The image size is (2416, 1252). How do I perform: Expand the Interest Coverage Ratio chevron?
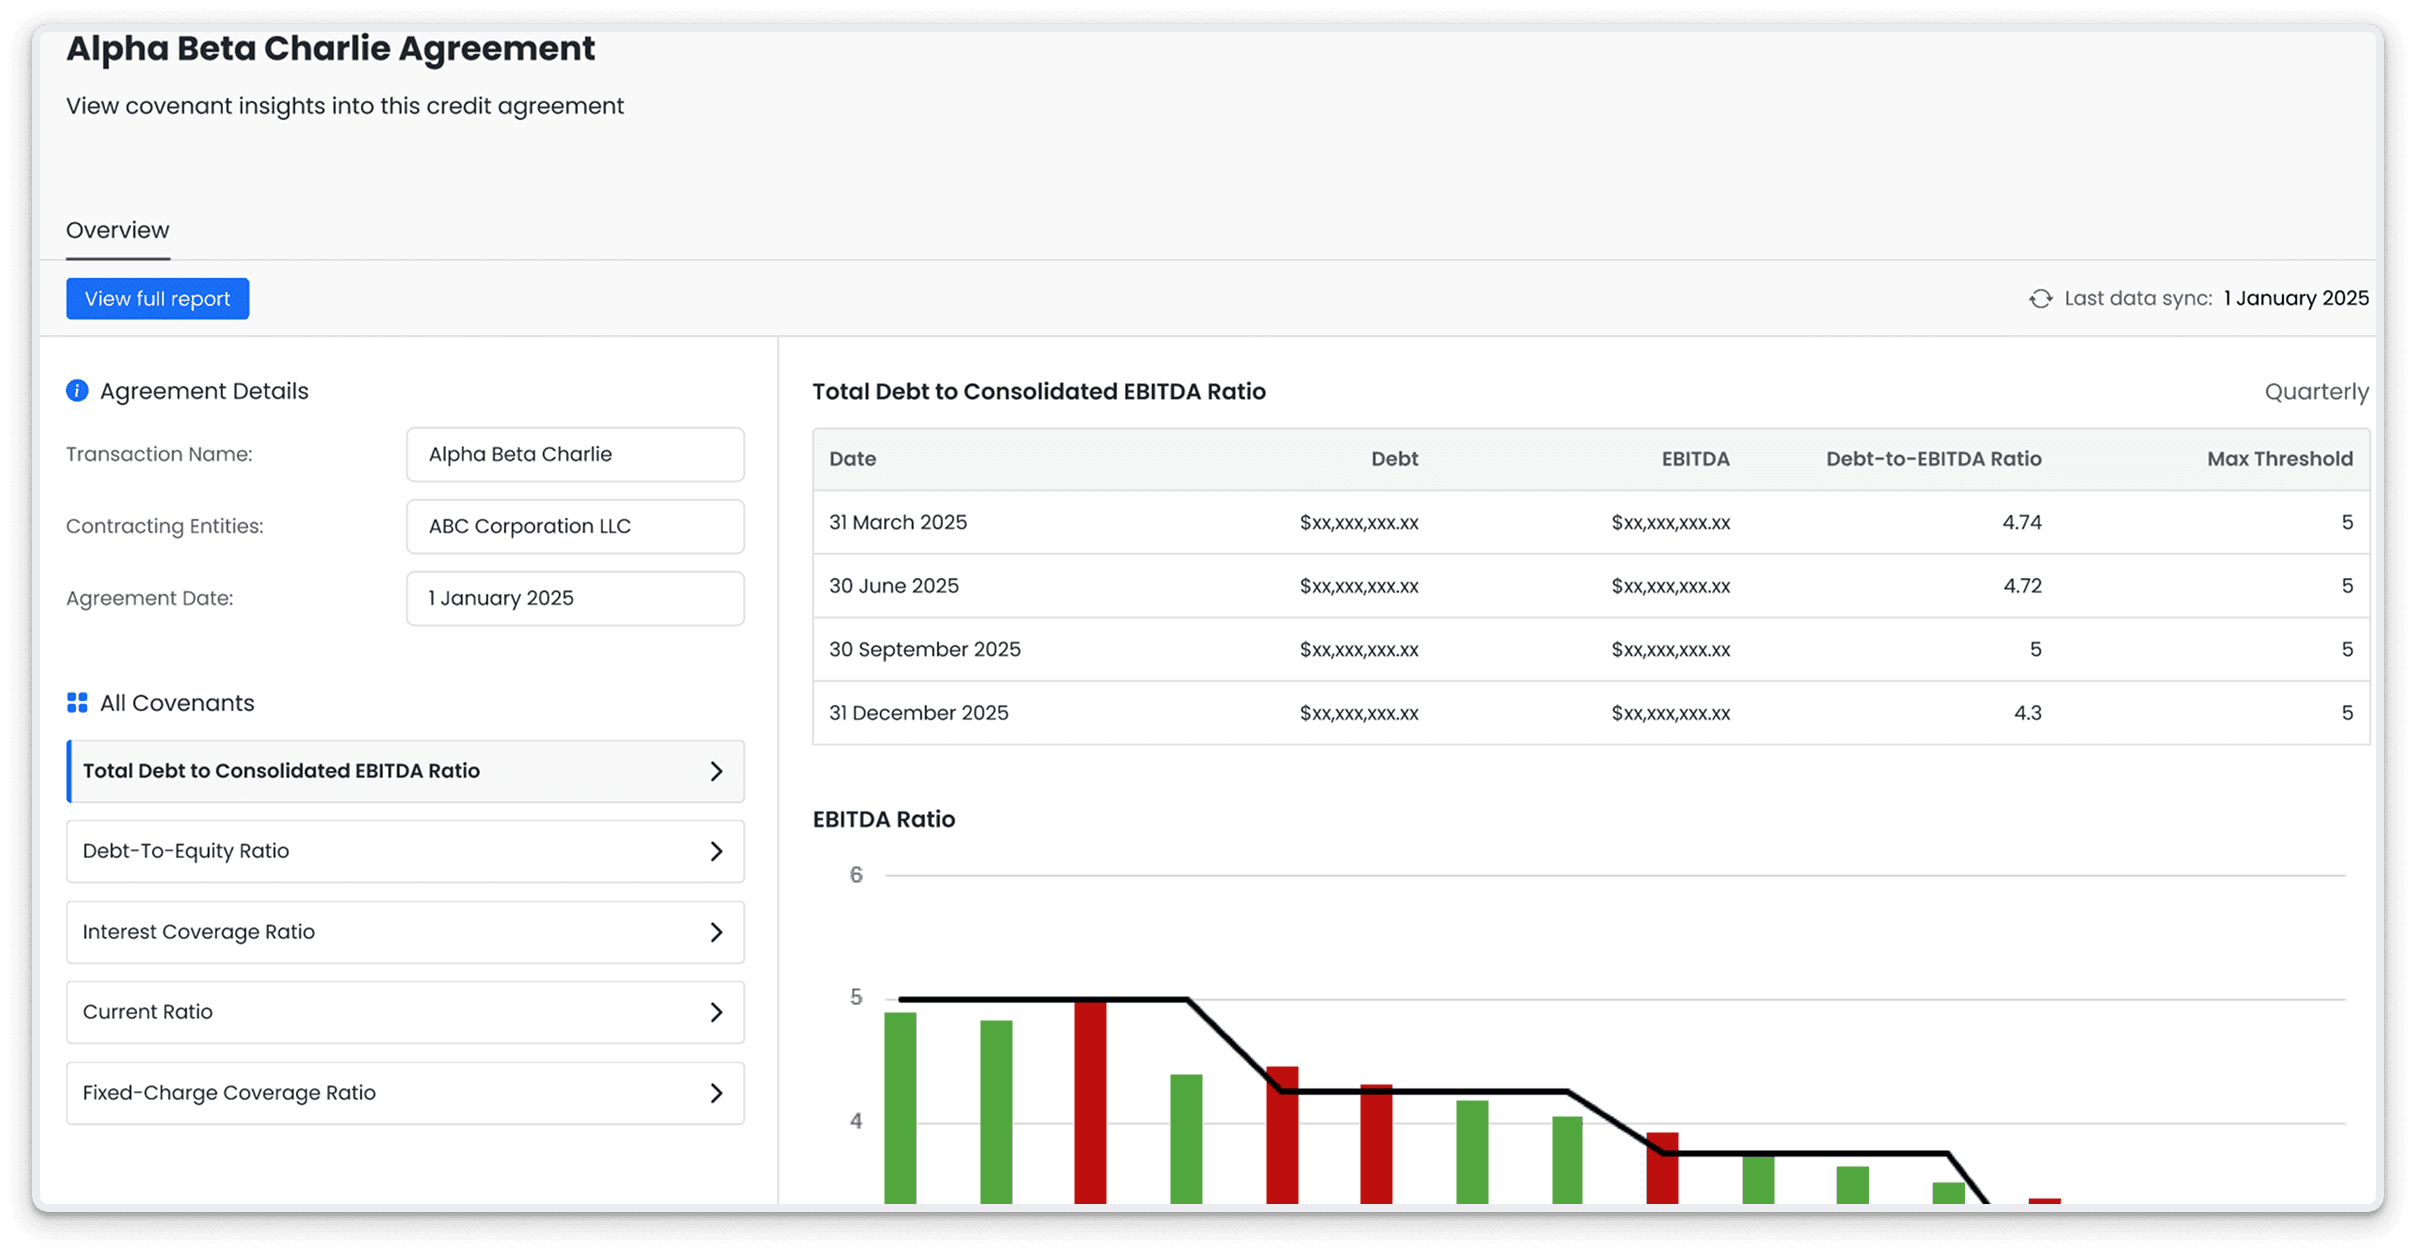coord(716,932)
